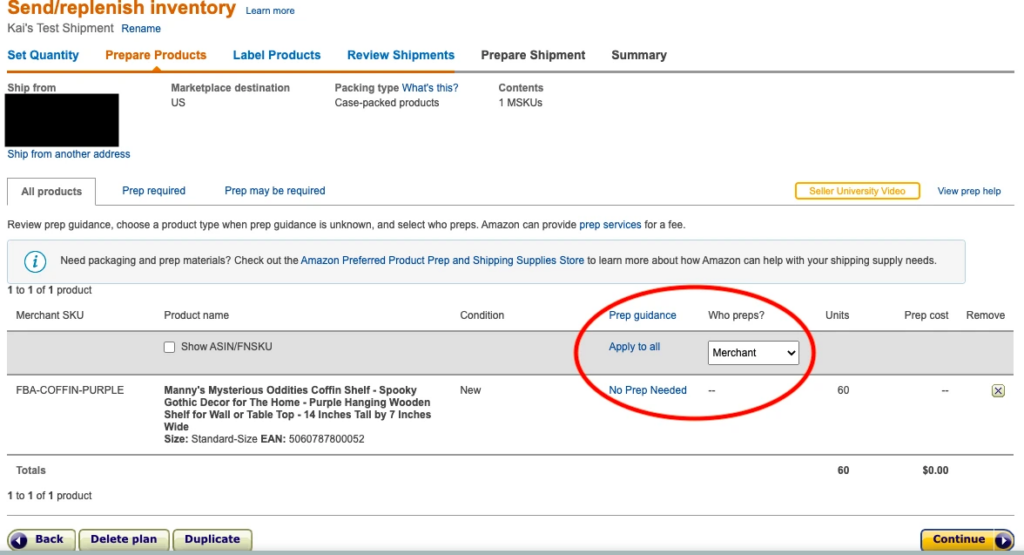Go to the Review Shipments step
Image resolution: width=1024 pixels, height=555 pixels.
401,55
